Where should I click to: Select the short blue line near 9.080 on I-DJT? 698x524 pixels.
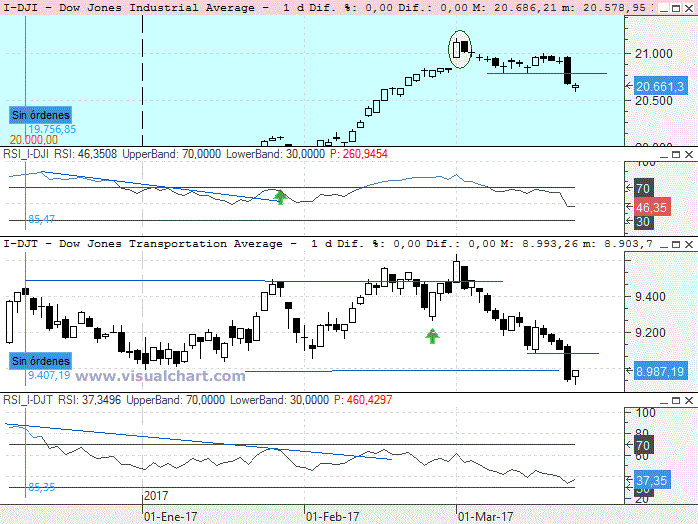[563, 353]
